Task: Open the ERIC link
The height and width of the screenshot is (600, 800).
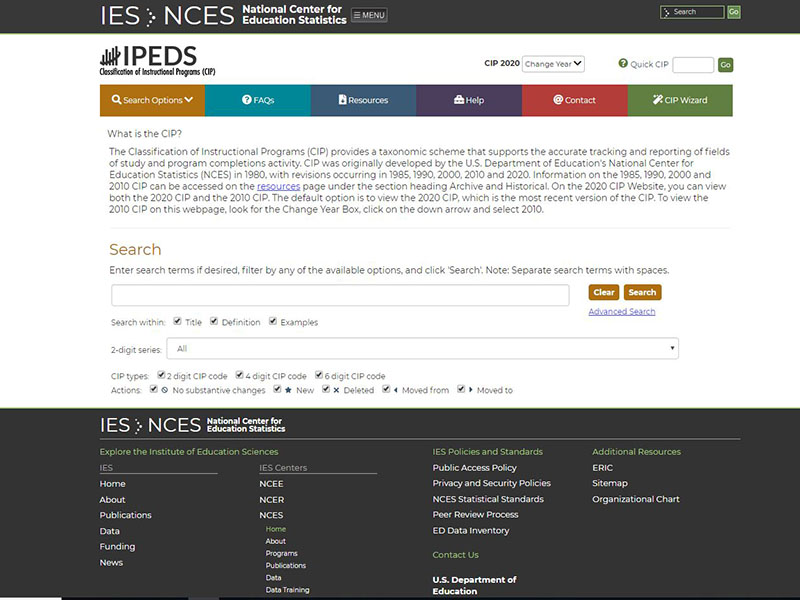Action: tap(602, 467)
